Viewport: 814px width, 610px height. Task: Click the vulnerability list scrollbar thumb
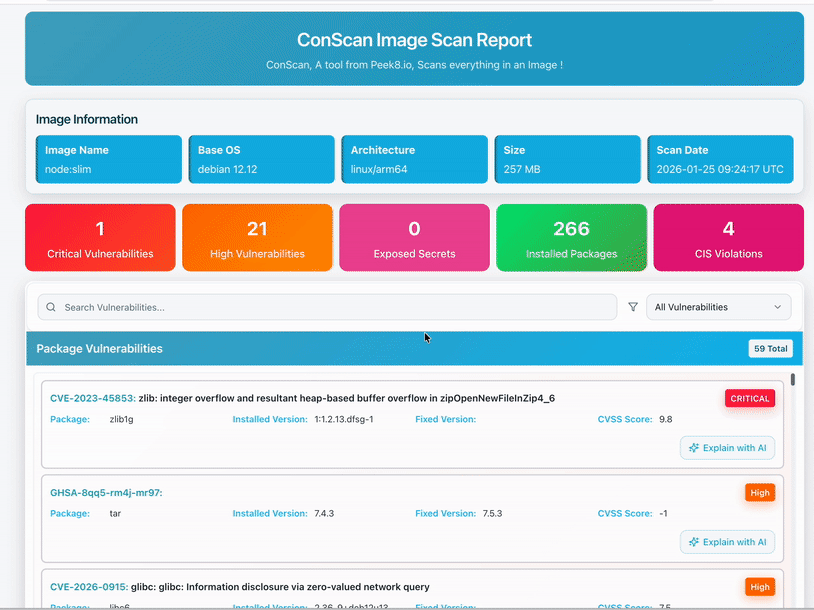[x=793, y=379]
